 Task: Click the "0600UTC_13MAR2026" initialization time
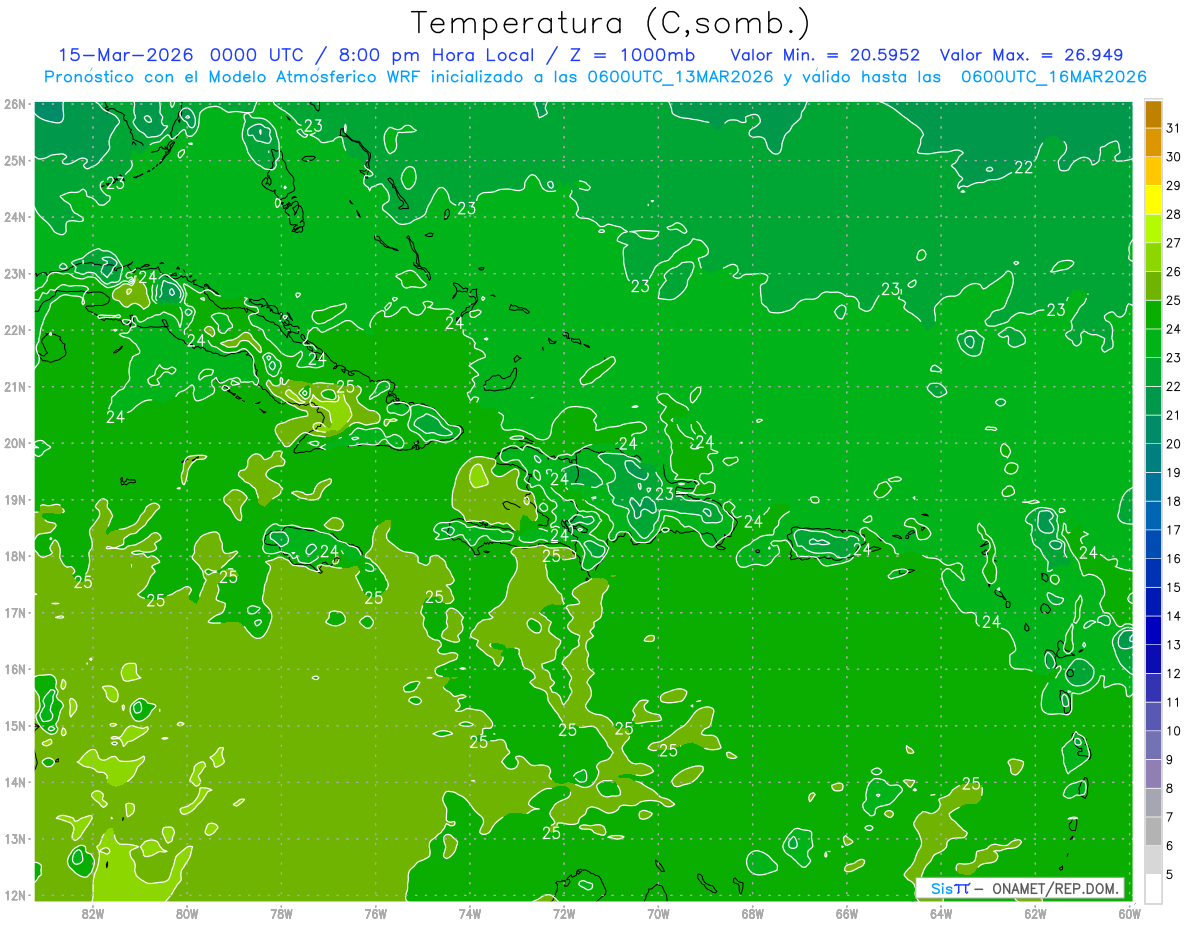coord(680,77)
